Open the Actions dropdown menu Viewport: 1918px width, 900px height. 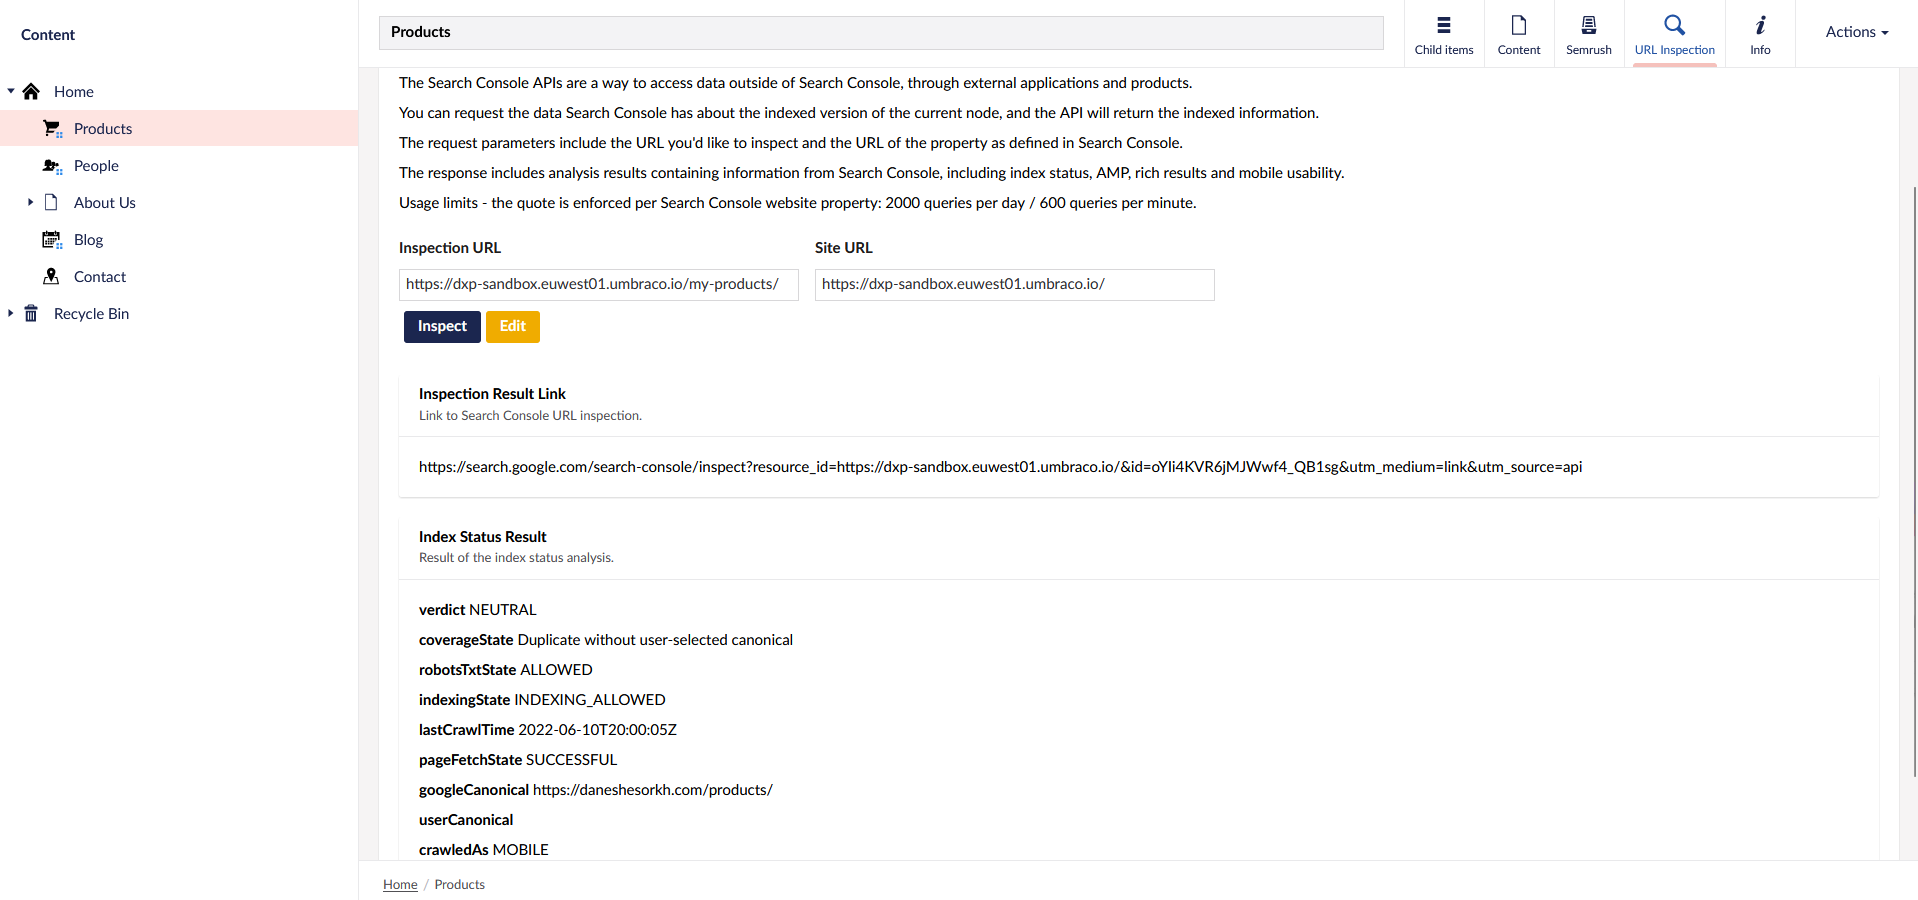pyautogui.click(x=1856, y=32)
